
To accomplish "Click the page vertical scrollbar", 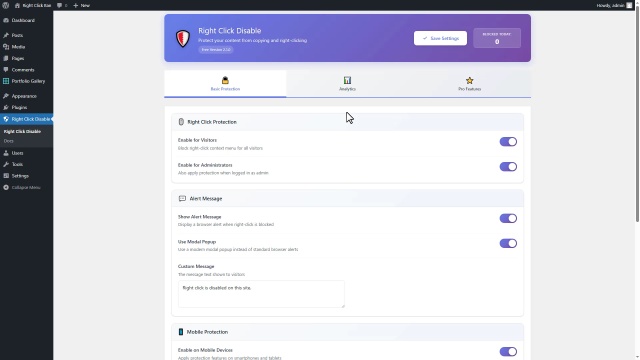I will pyautogui.click(x=637, y=114).
